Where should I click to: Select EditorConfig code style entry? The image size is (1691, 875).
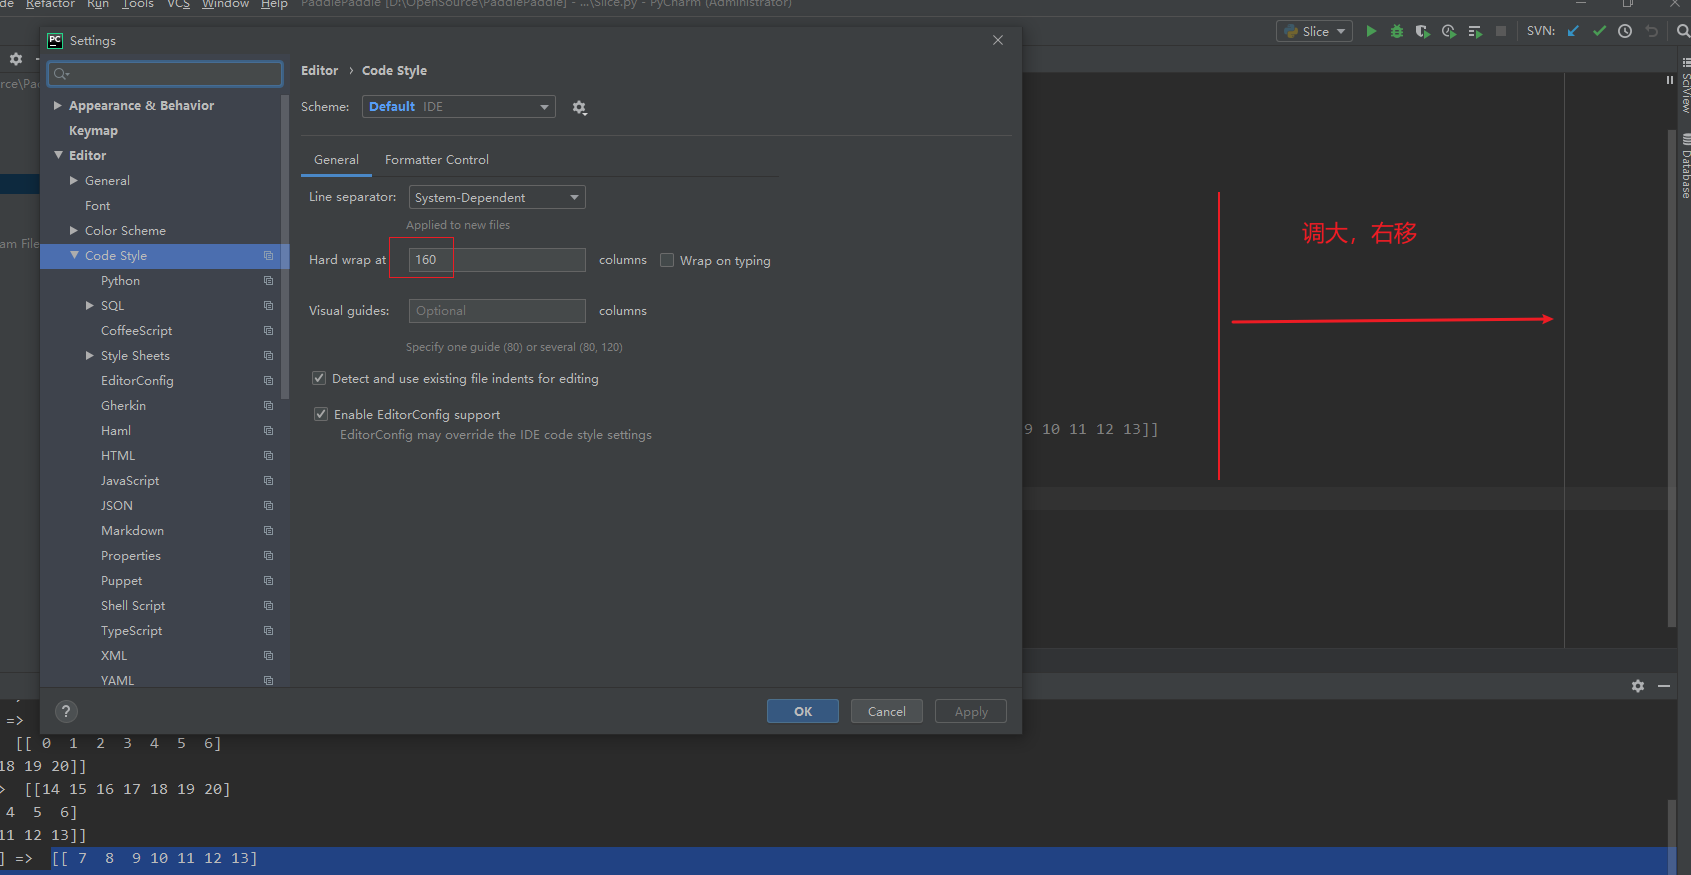137,381
